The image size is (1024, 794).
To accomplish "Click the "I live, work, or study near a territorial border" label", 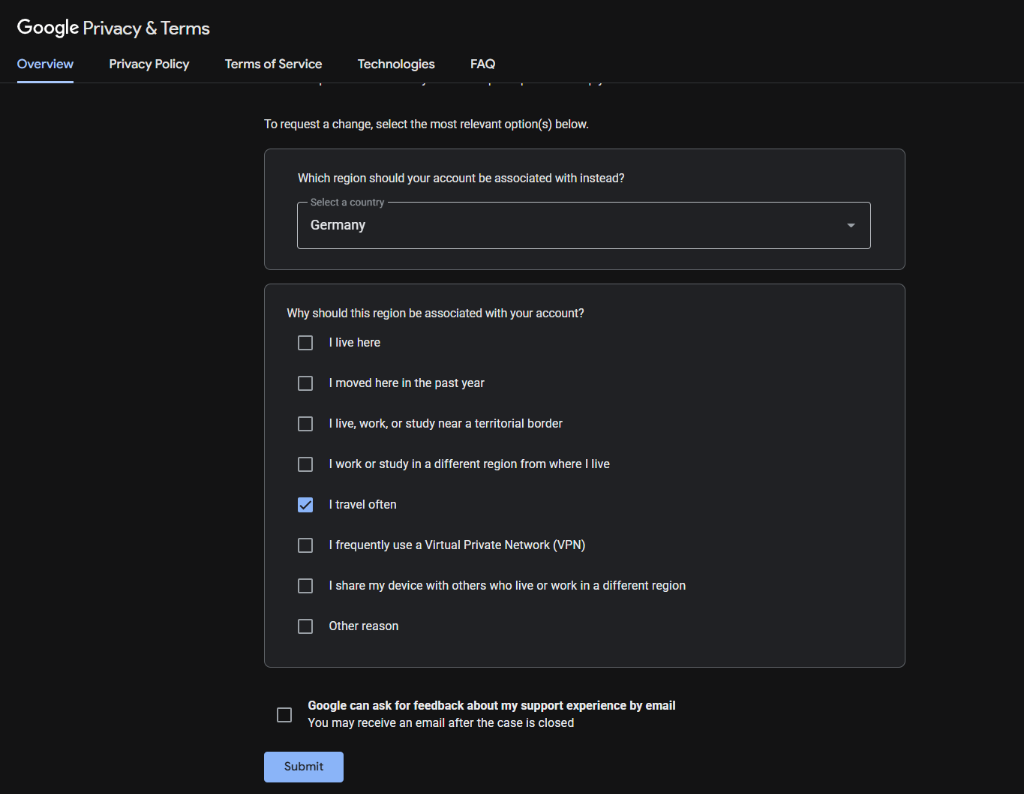I will click(x=446, y=424).
